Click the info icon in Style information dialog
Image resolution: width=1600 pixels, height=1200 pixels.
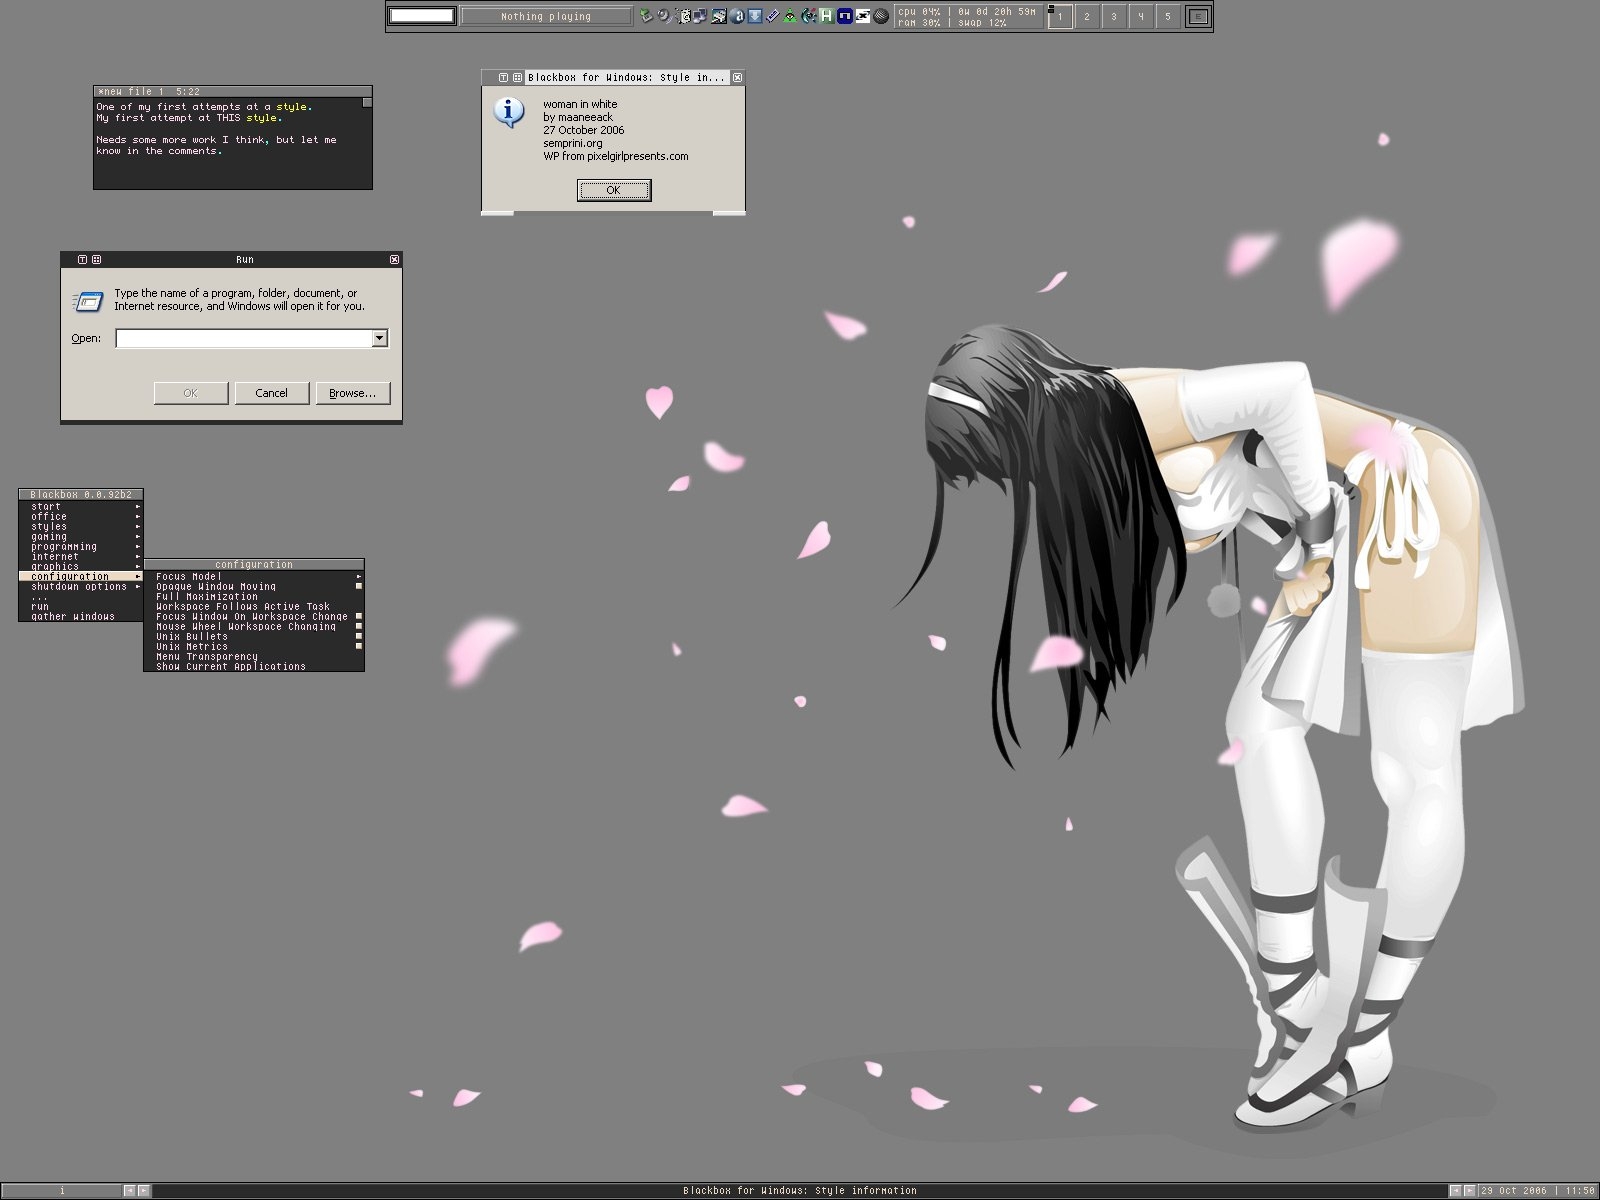click(x=510, y=111)
